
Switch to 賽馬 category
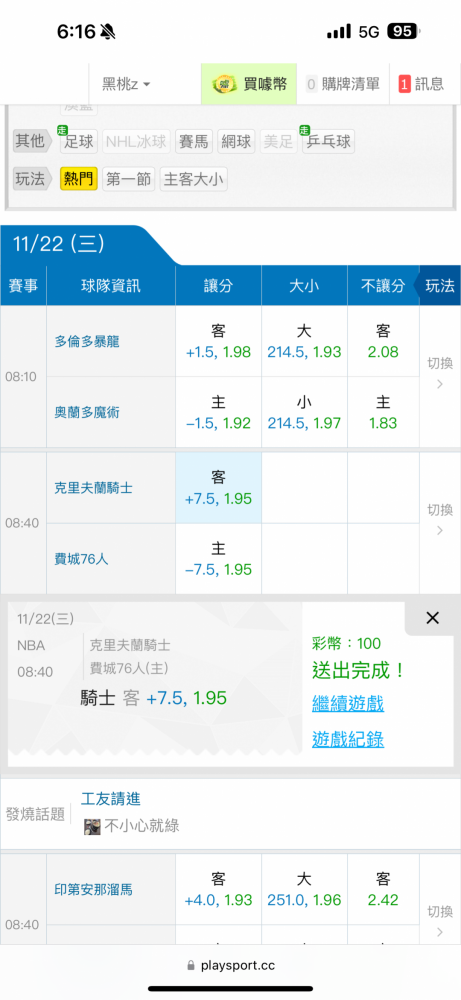(x=194, y=142)
